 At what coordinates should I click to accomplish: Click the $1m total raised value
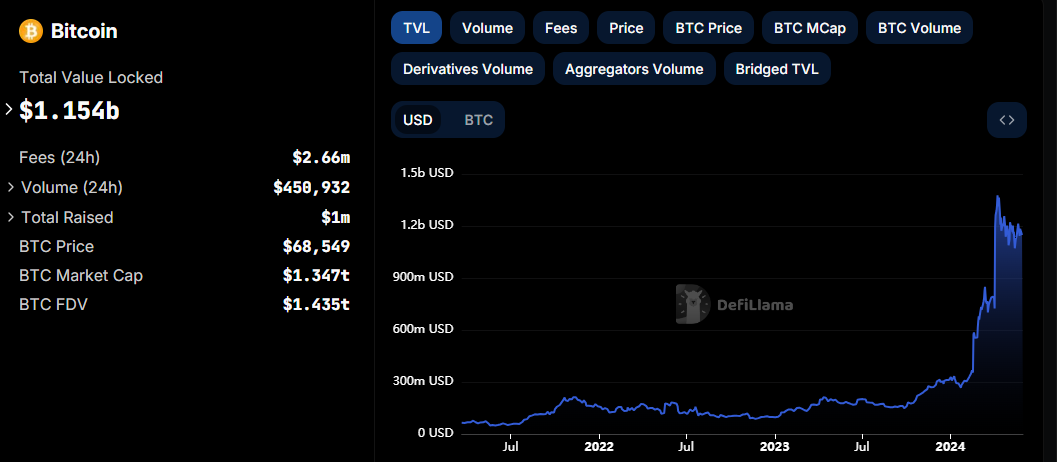336,217
